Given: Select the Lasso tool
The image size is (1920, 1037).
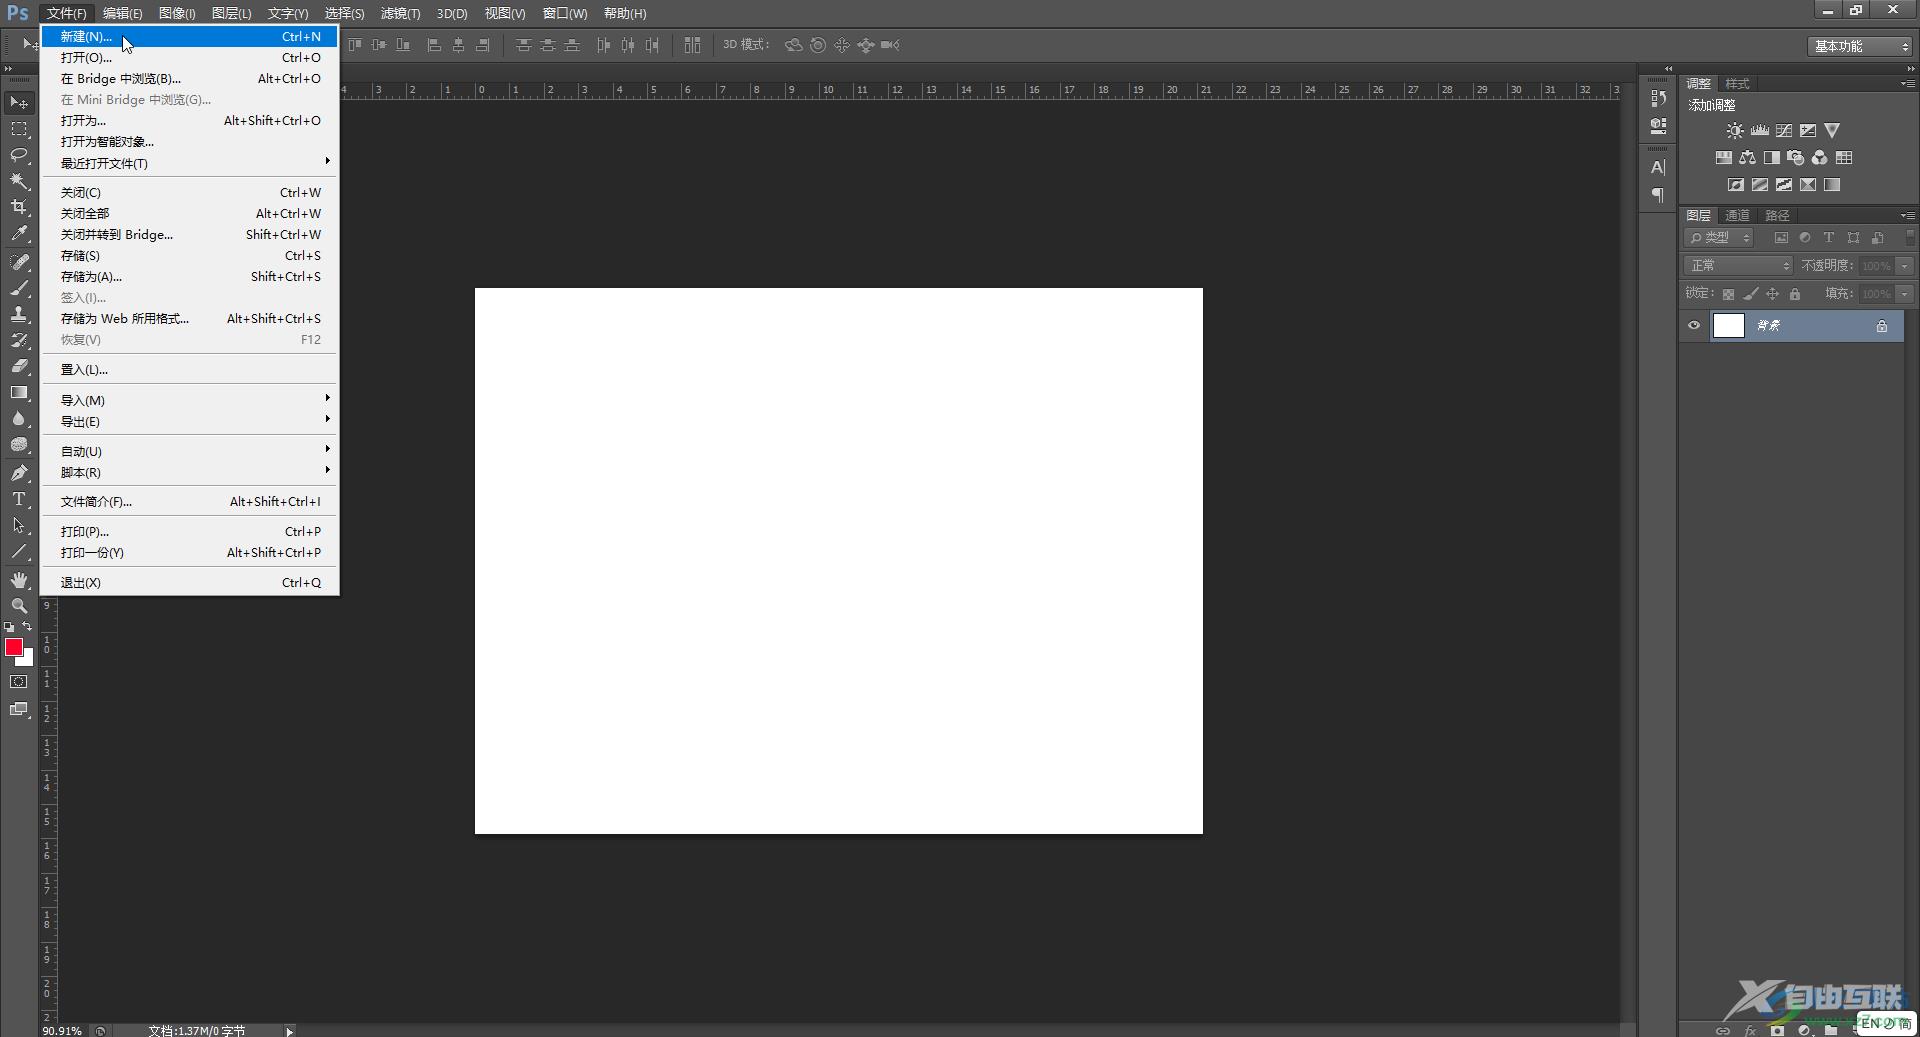Looking at the screenshot, I should 19,155.
